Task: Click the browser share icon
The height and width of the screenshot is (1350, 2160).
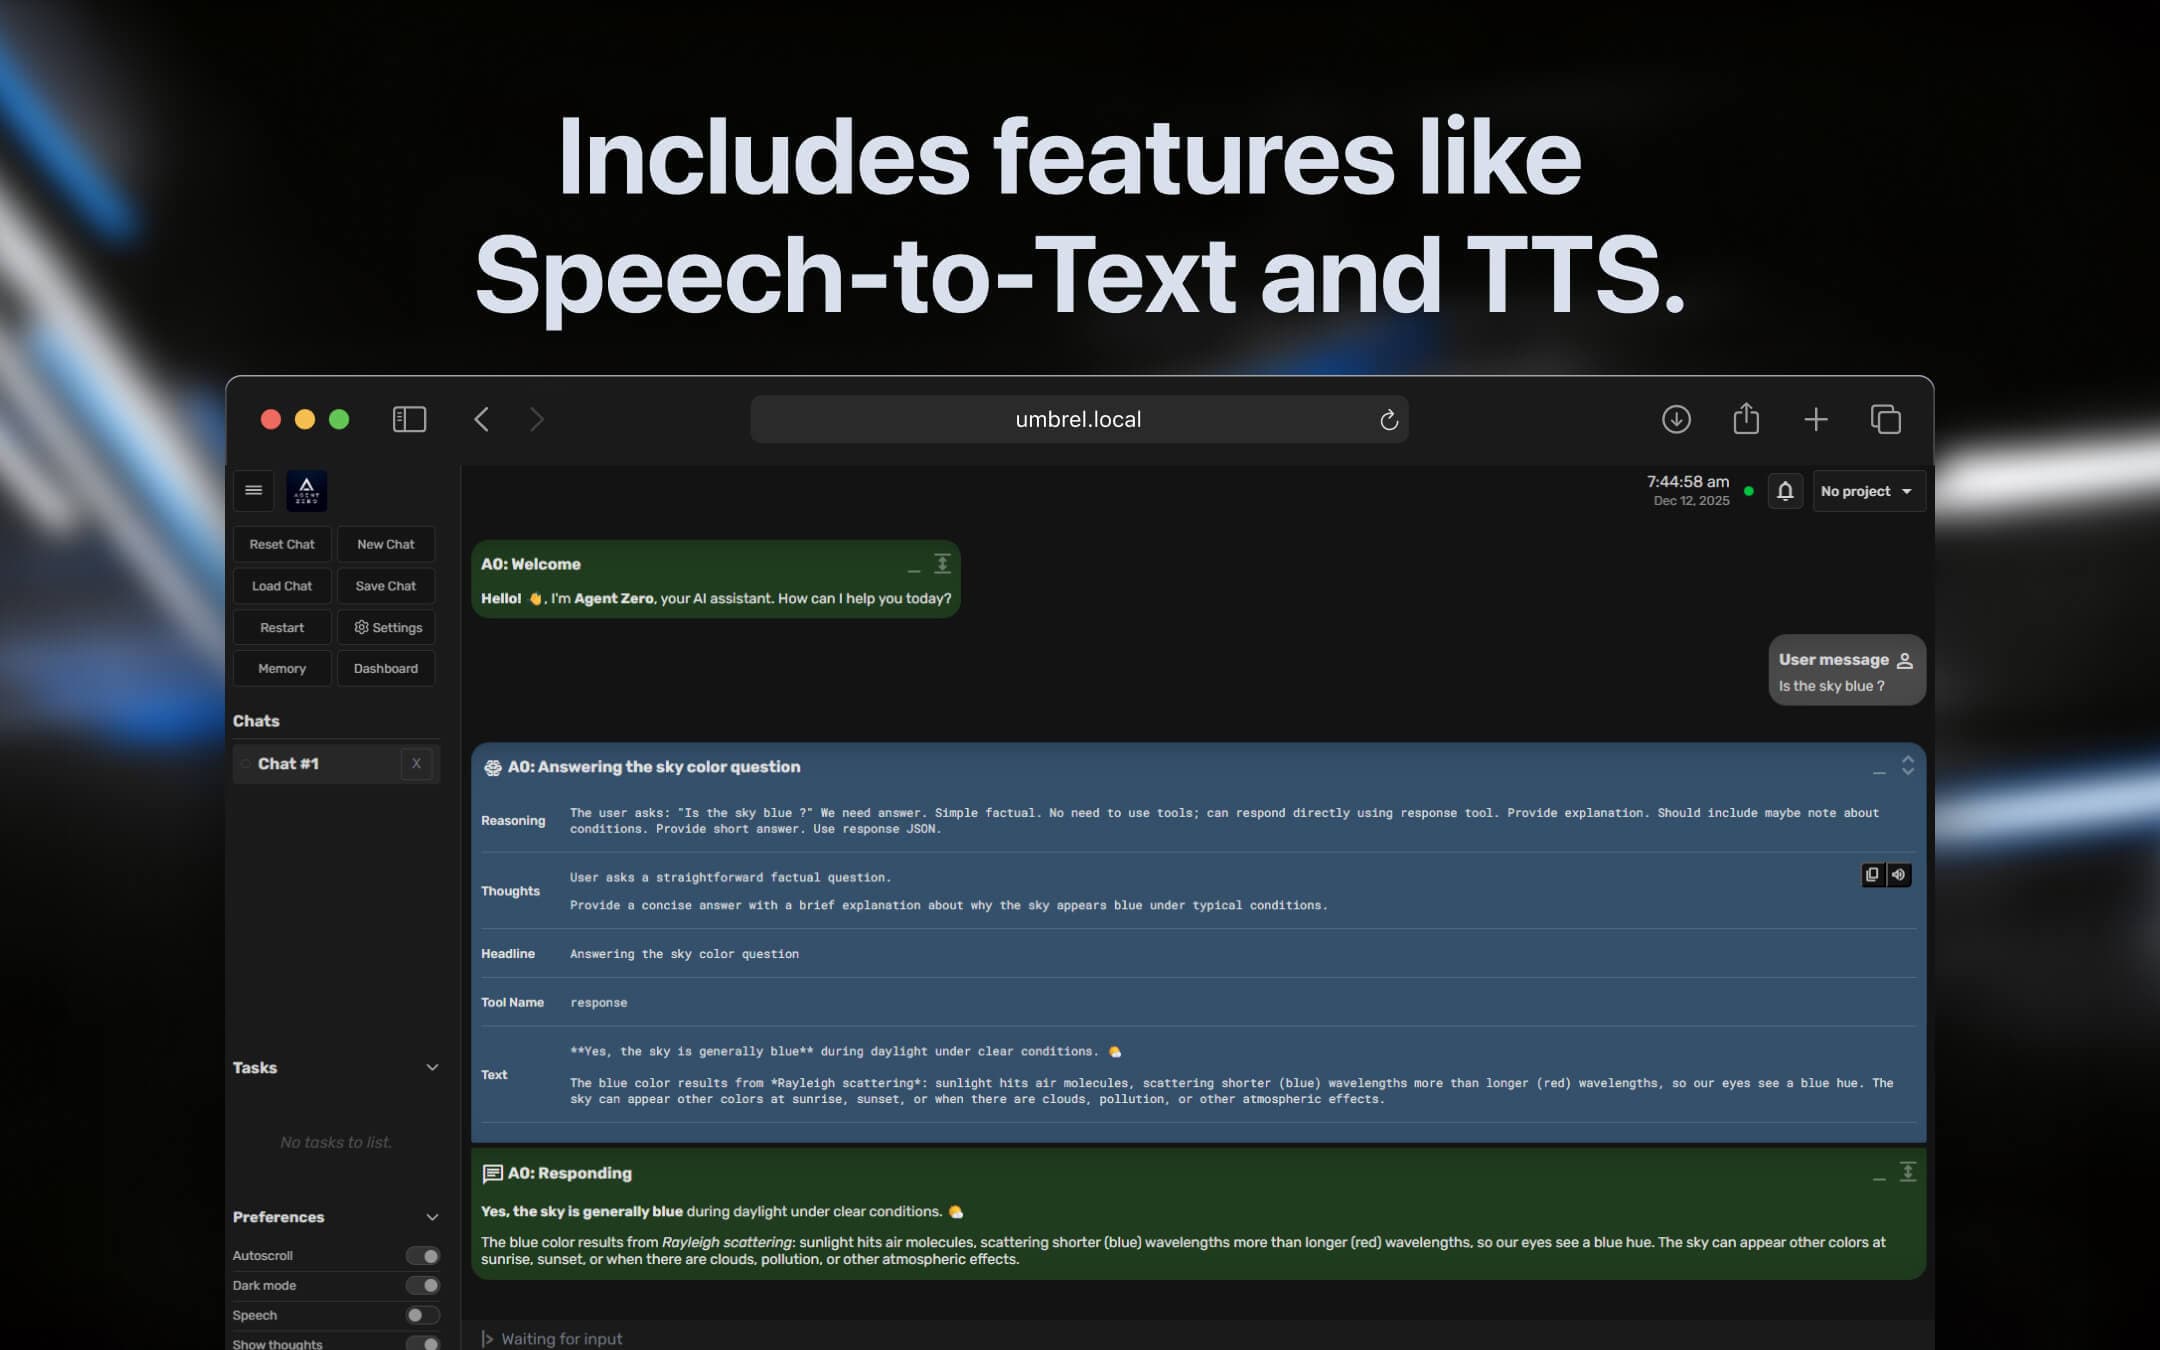Action: [1746, 419]
